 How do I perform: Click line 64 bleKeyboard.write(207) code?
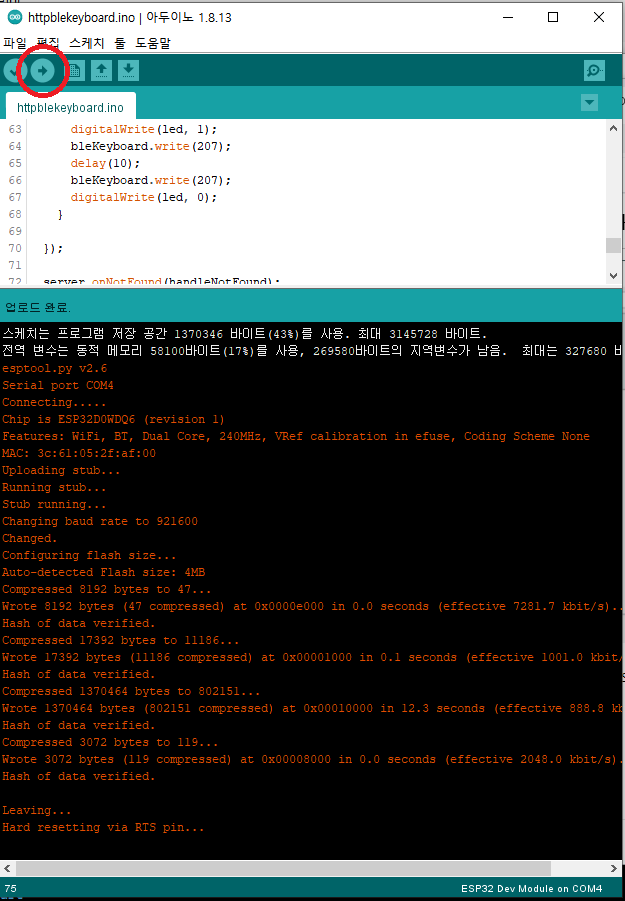151,147
